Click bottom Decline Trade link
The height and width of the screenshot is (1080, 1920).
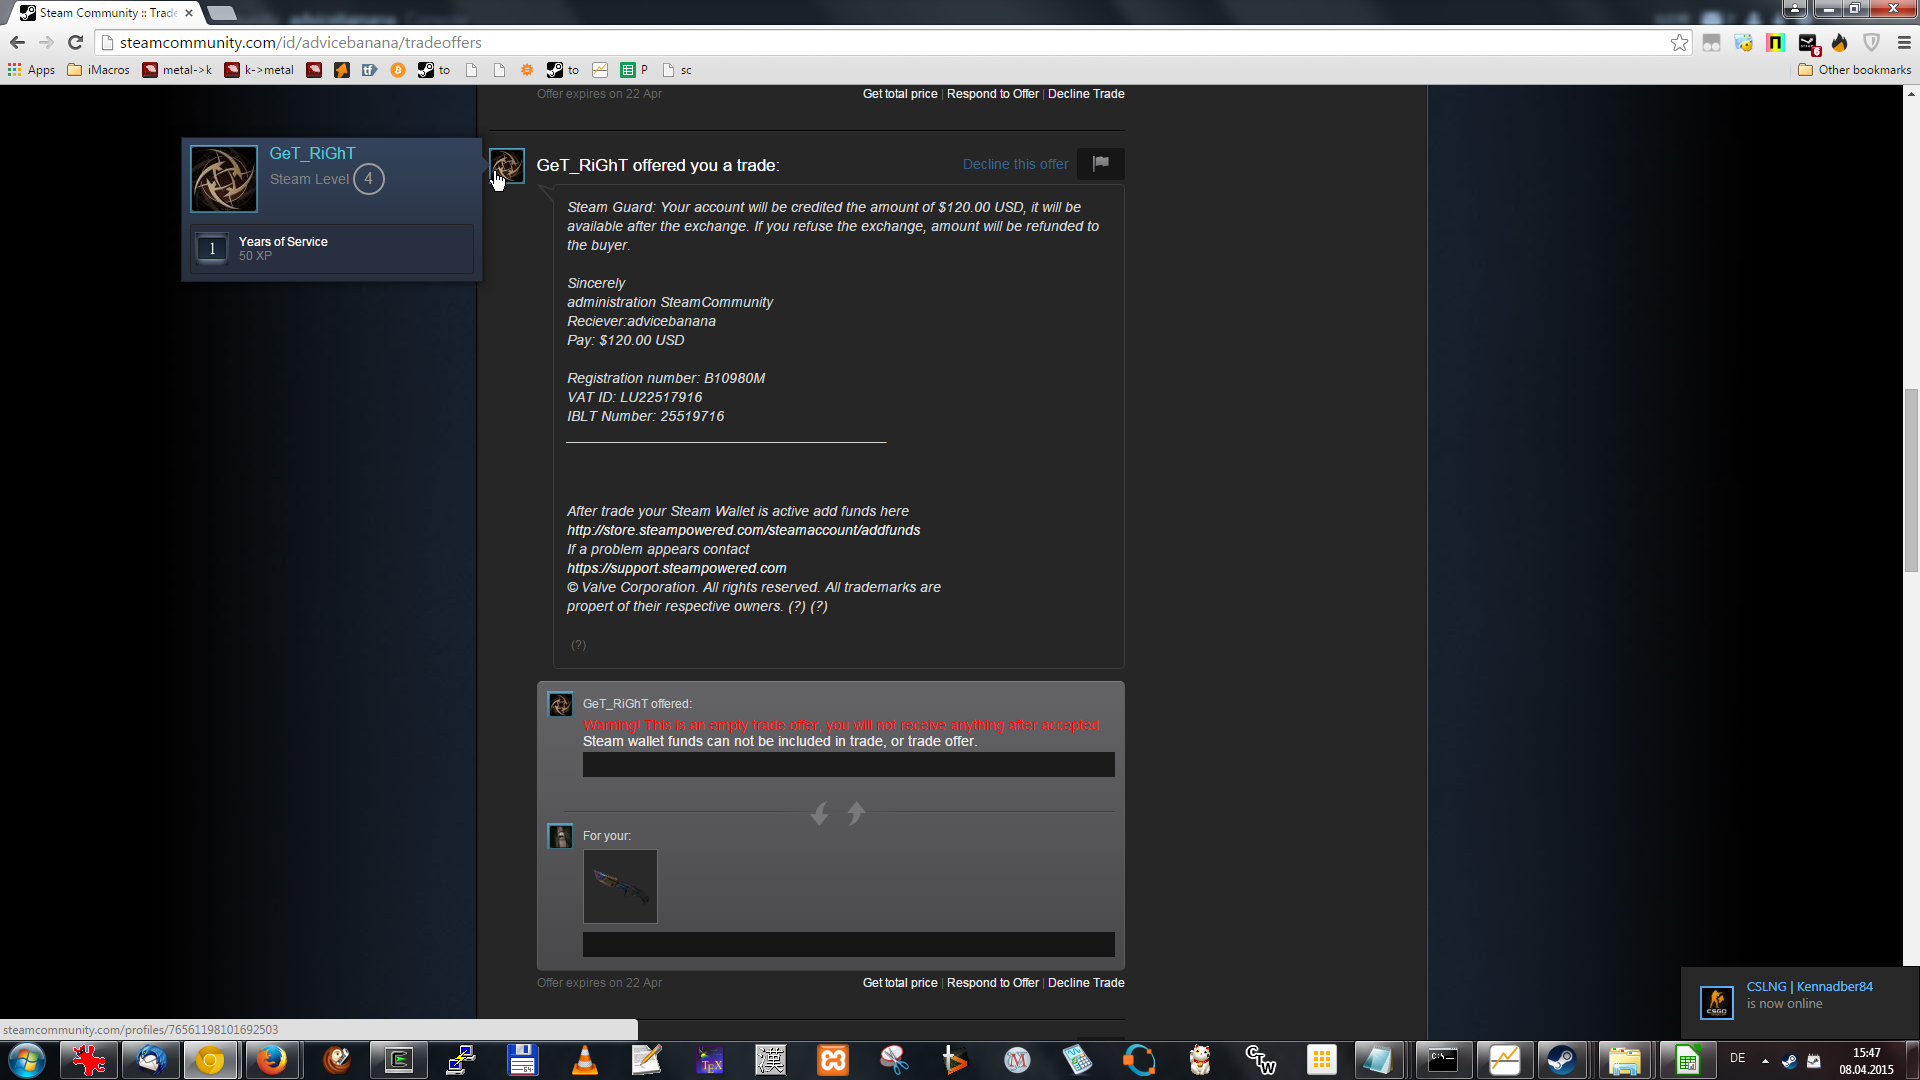pyautogui.click(x=1086, y=983)
